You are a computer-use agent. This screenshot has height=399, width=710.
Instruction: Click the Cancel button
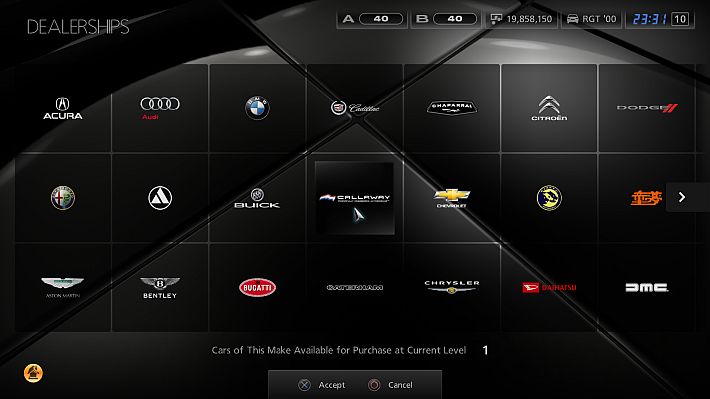tap(390, 385)
